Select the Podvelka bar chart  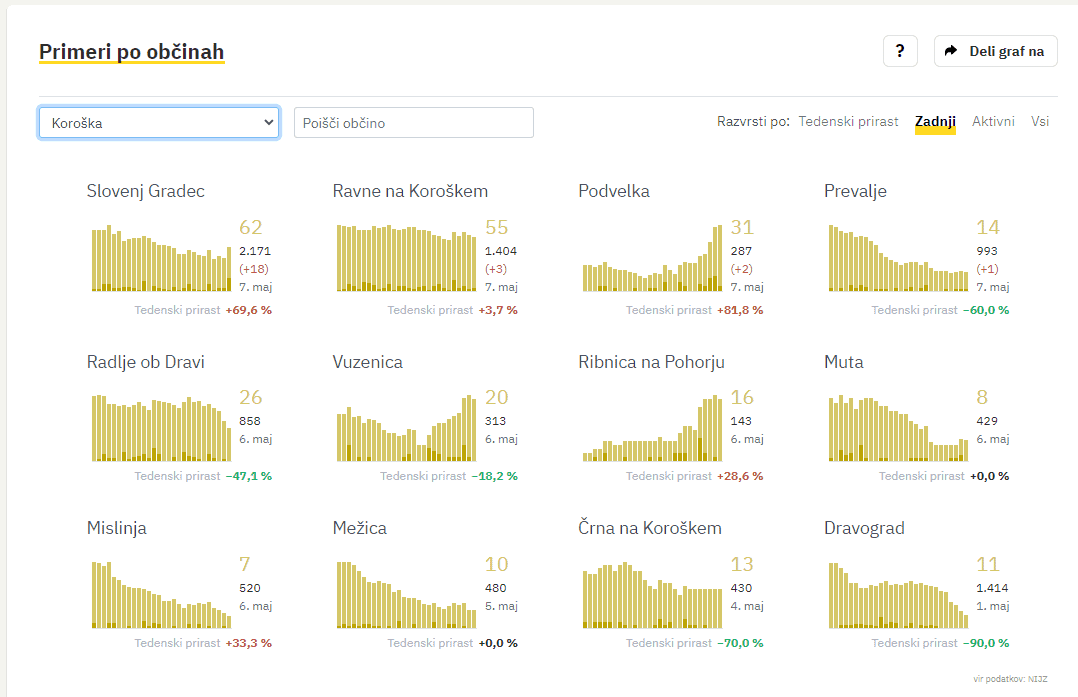(652, 260)
